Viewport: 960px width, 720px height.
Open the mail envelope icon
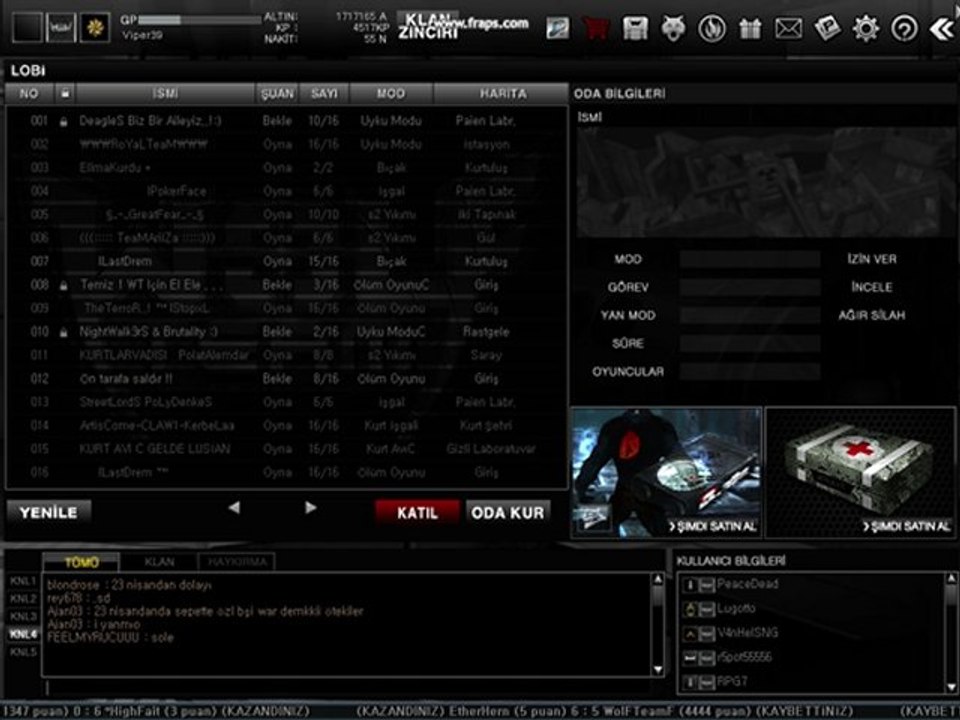click(x=789, y=28)
